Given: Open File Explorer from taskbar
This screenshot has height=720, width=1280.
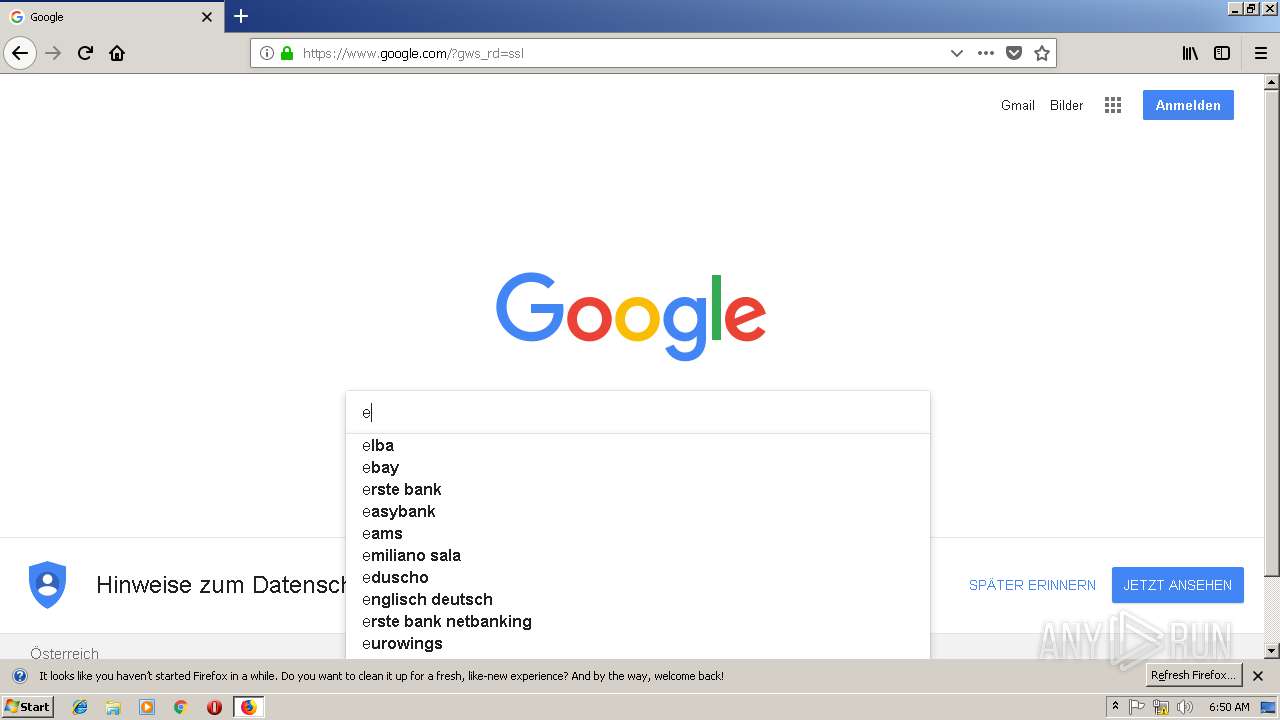Looking at the screenshot, I should coord(113,707).
